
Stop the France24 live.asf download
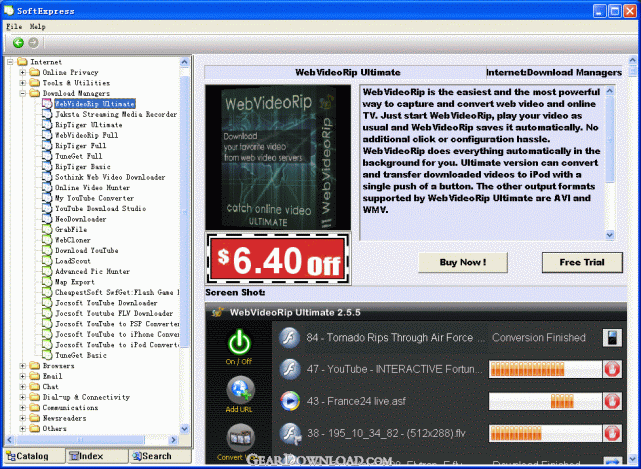click(x=612, y=401)
